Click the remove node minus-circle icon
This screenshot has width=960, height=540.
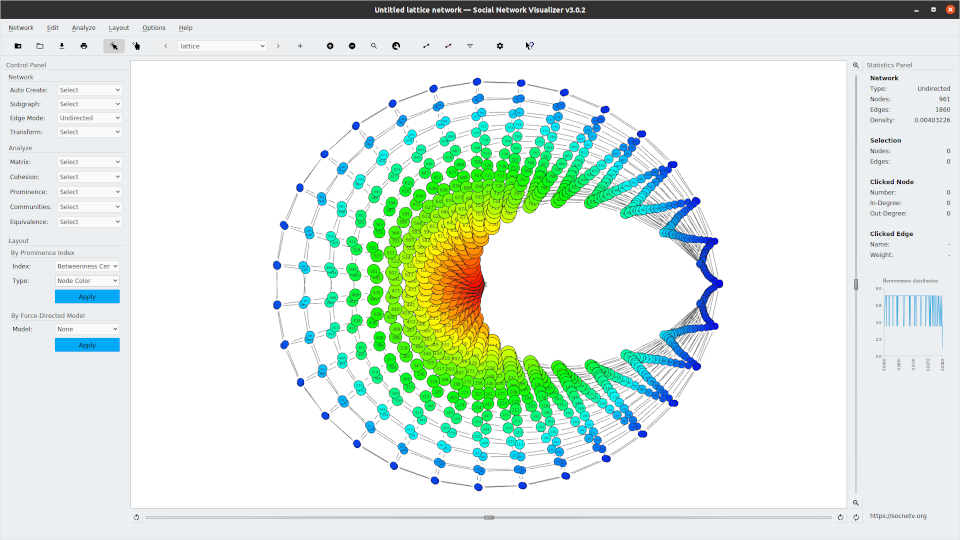[x=352, y=46]
